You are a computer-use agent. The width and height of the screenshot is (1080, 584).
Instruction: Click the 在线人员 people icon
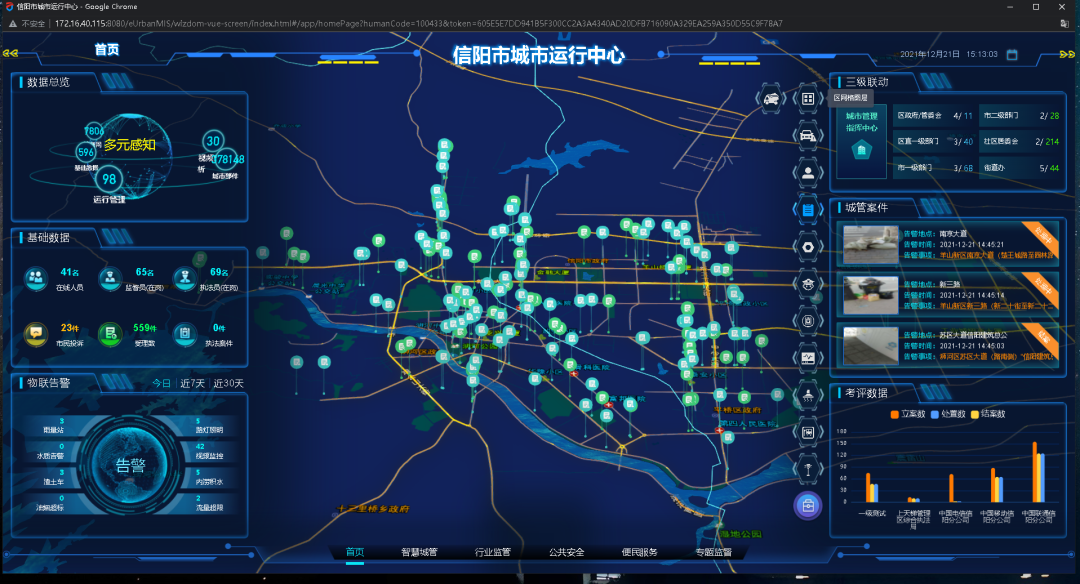click(36, 278)
